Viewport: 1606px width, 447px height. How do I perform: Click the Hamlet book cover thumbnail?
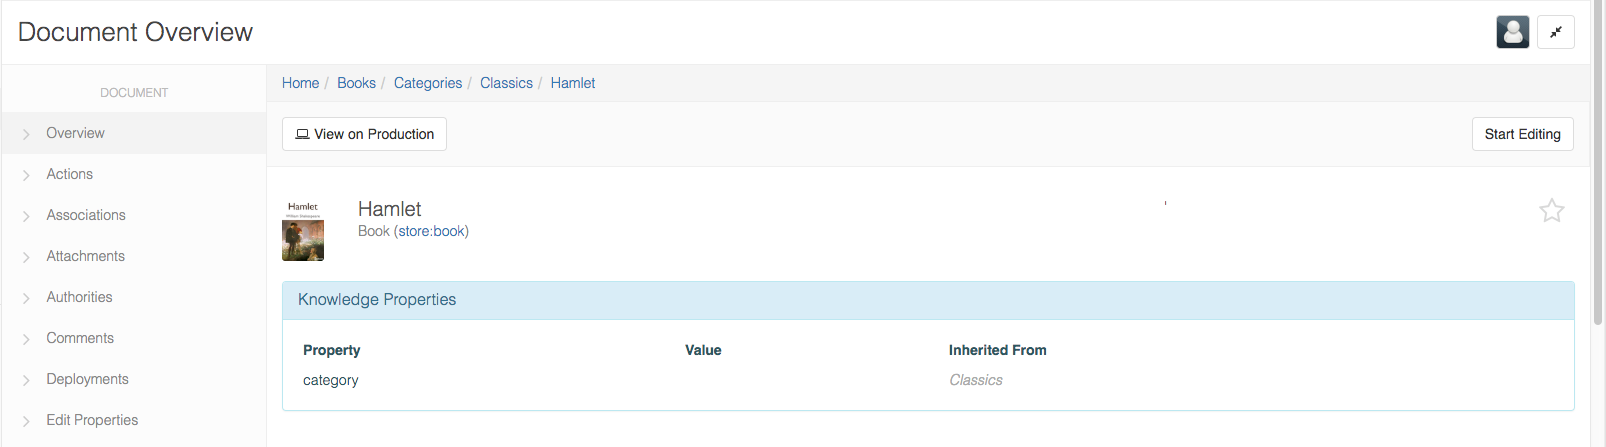point(303,231)
